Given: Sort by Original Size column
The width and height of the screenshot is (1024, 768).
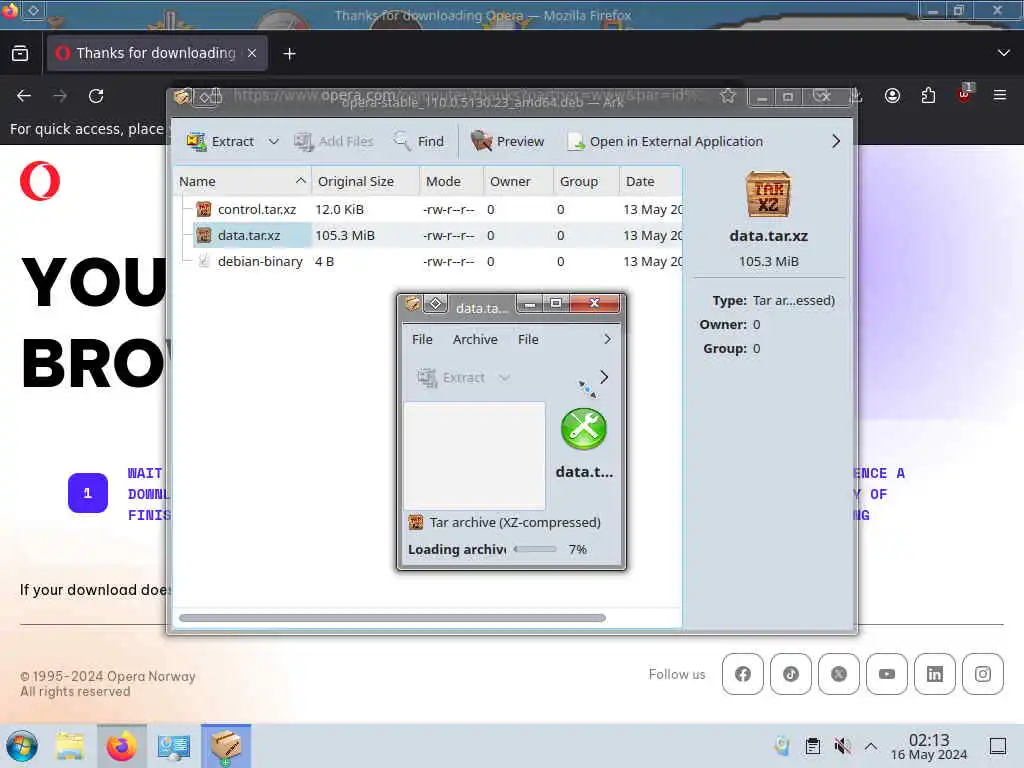Looking at the screenshot, I should point(365,182).
